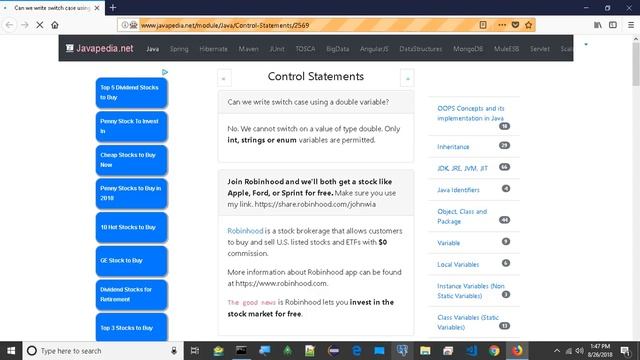Select BigData in the site navbar
Image resolution: width=640 pixels, height=360 pixels.
point(338,49)
